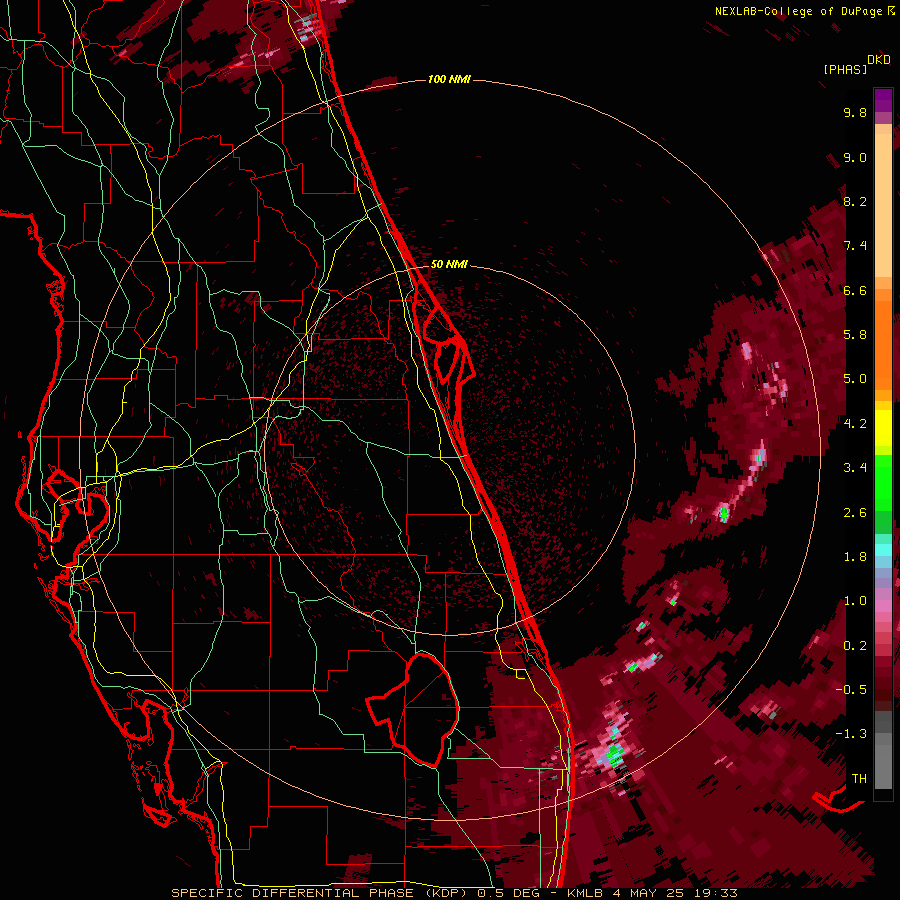
Task: Click the 3.4 value on the scale
Action: click(855, 468)
